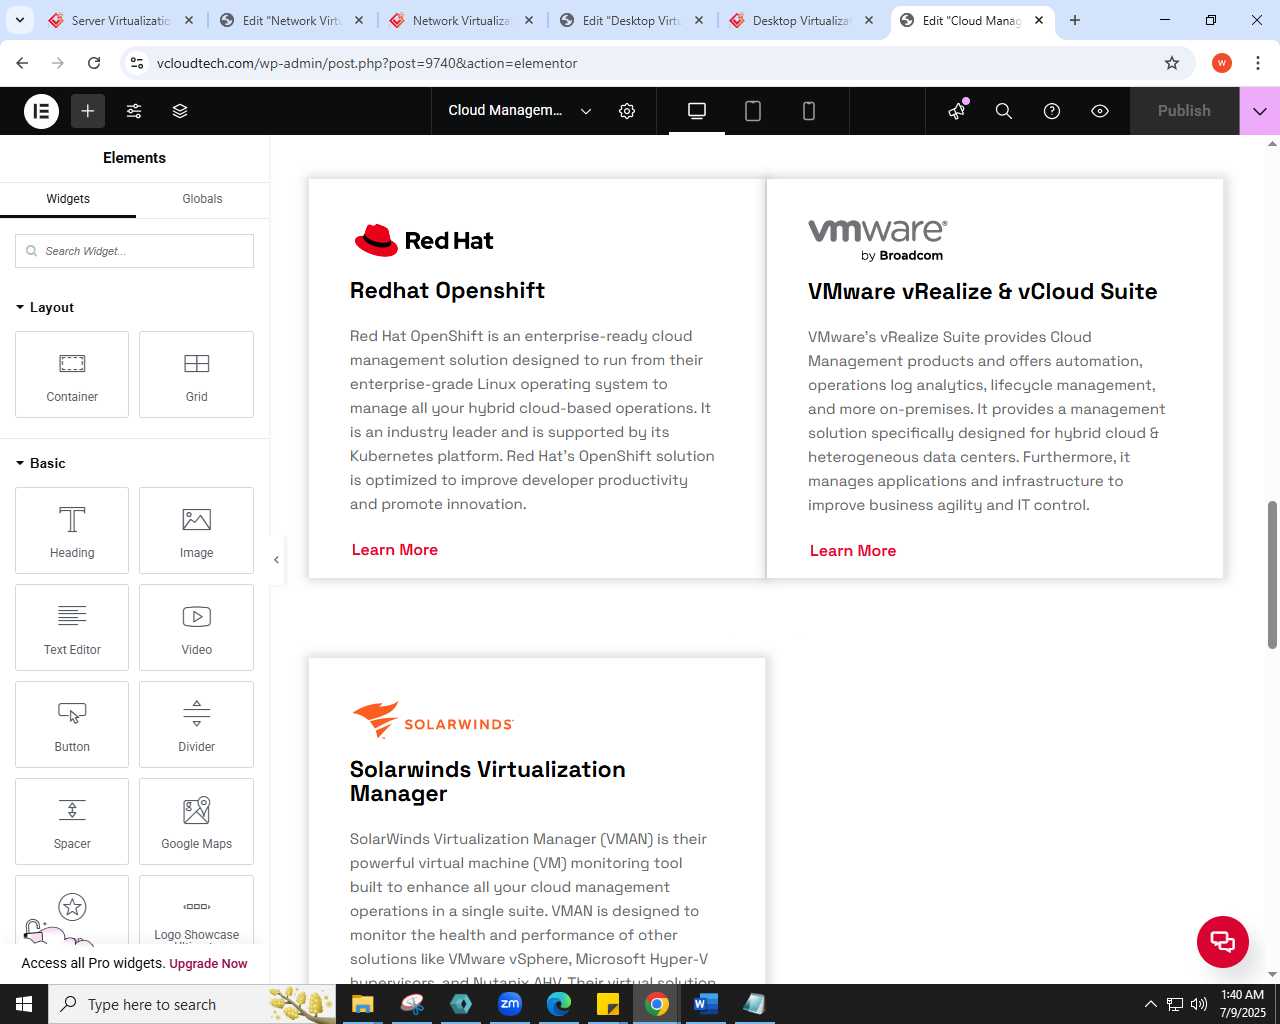Screen dimensions: 1280x1024
Task: Select VMware vRealize & vCloud Suite heading
Action: point(982,291)
